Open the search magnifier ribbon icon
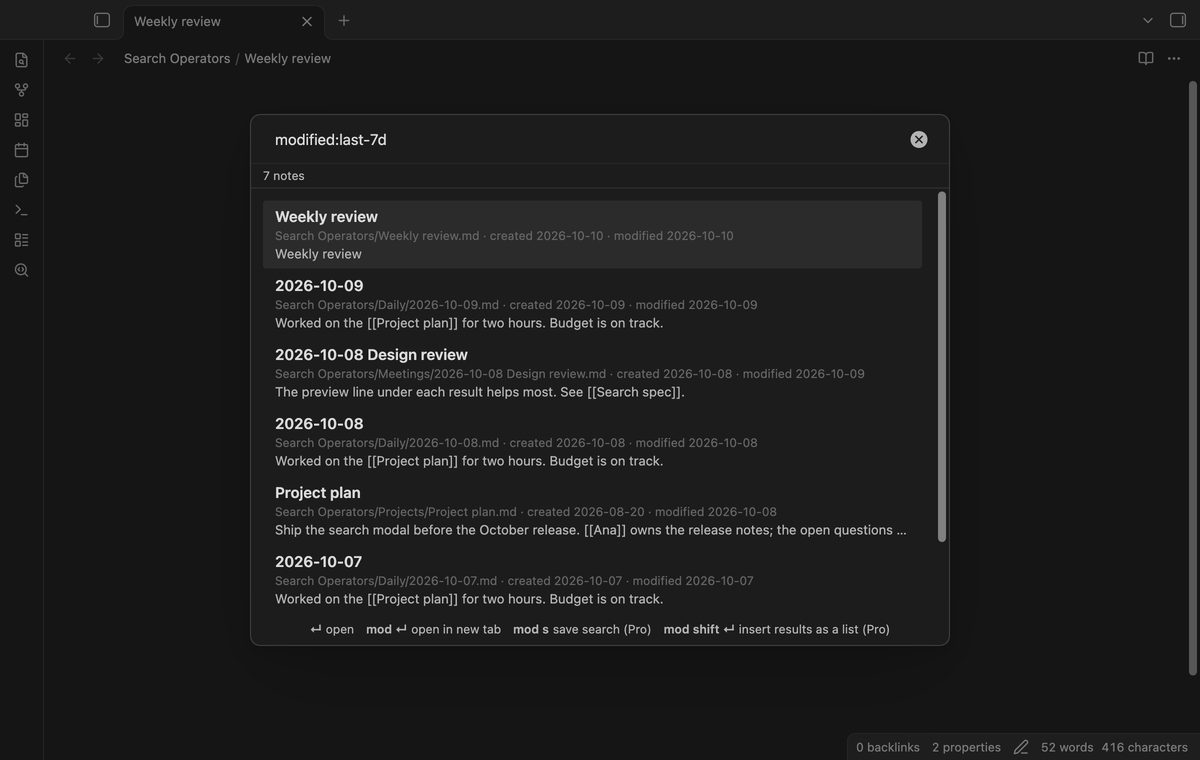Screen dimensions: 1200x760 [x=22, y=270]
